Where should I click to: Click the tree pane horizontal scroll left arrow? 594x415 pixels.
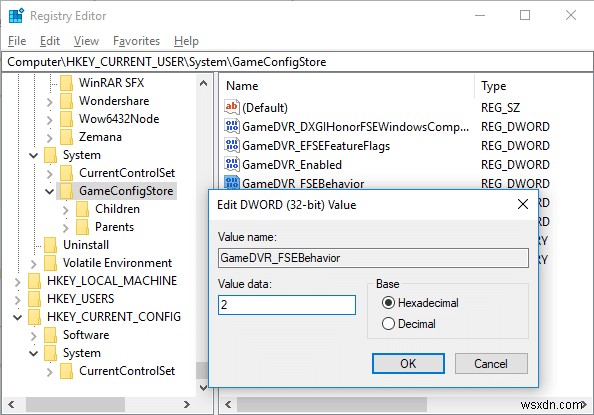[x=11, y=404]
